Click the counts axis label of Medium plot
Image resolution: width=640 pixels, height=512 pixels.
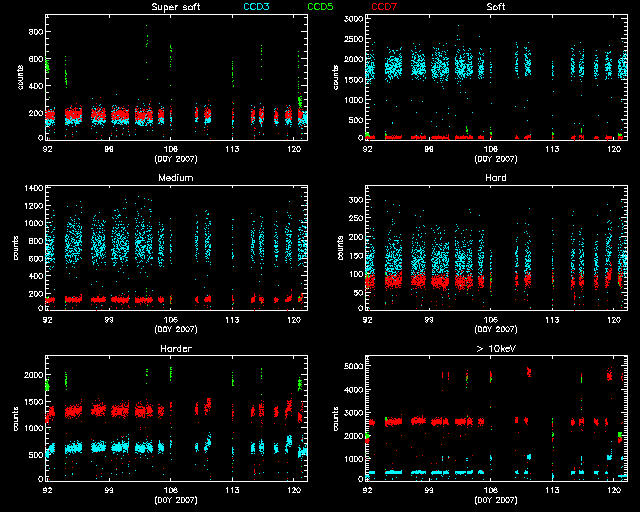[20, 248]
